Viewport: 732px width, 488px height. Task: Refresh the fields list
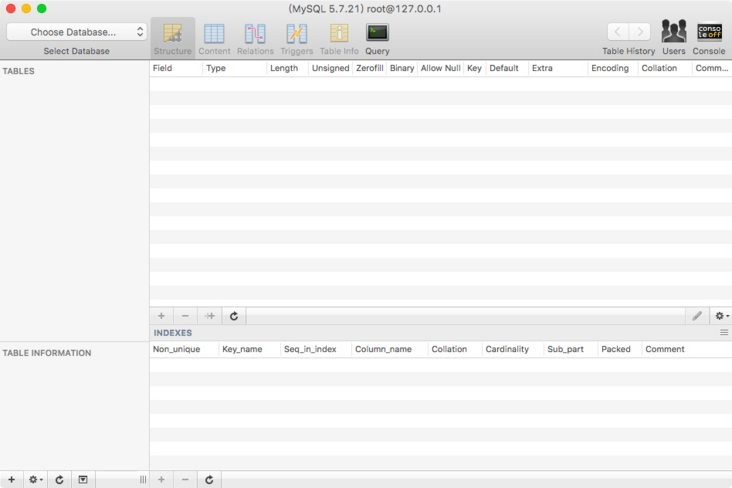[x=234, y=316]
